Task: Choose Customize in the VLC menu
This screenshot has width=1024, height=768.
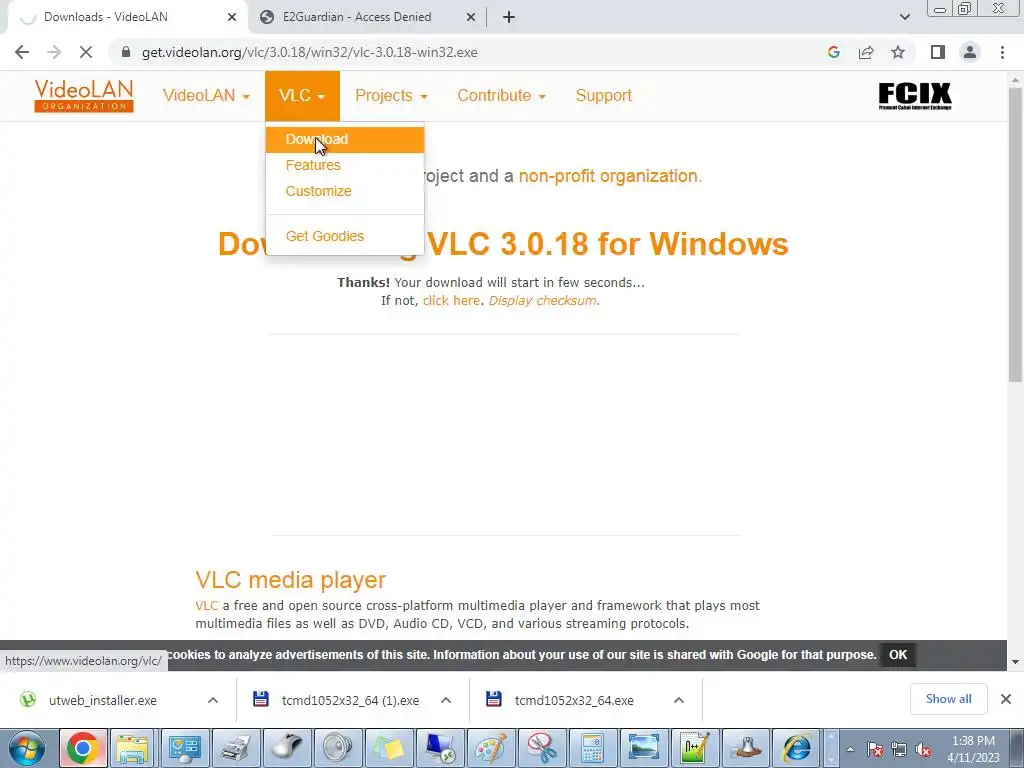Action: click(x=345, y=191)
